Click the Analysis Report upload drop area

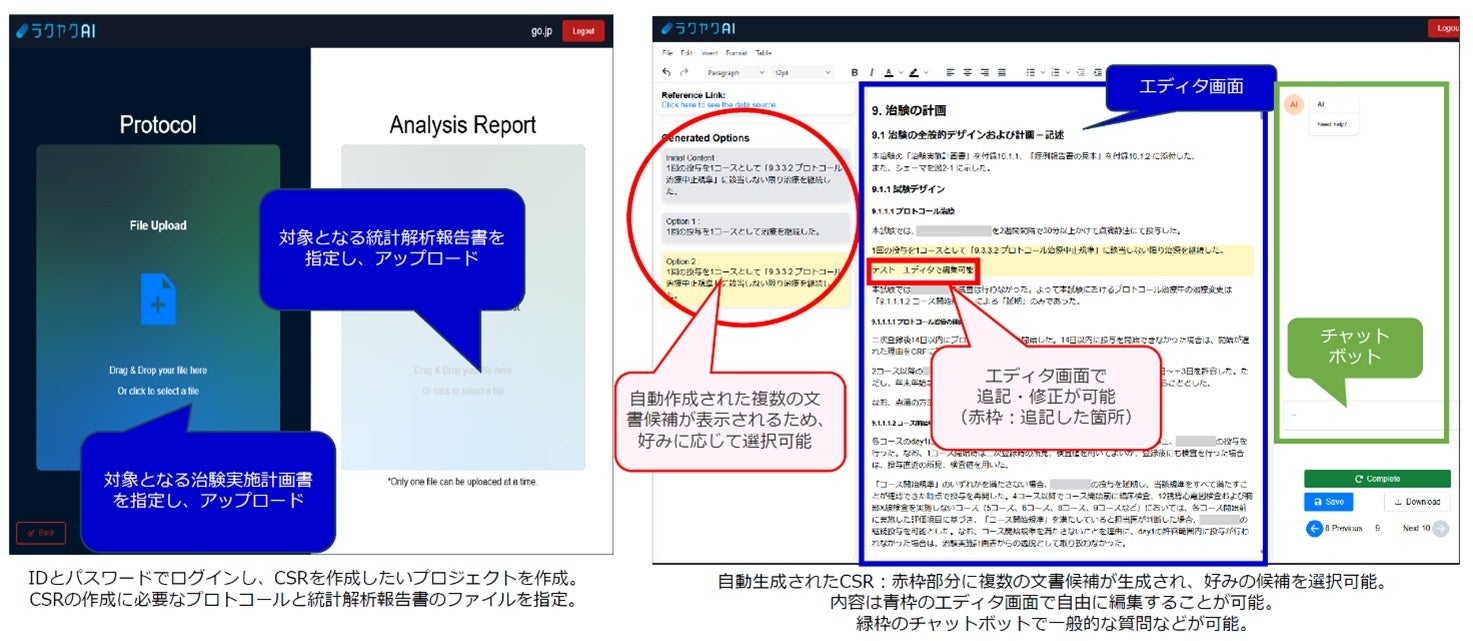463,307
